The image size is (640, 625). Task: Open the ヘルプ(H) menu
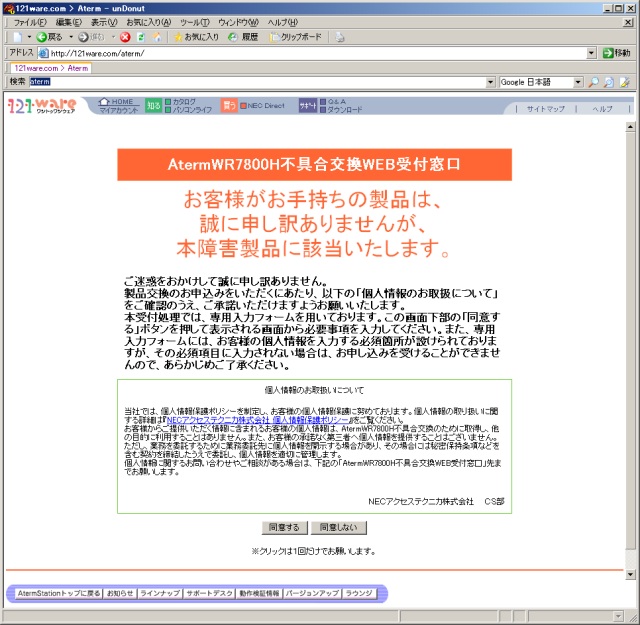(283, 22)
